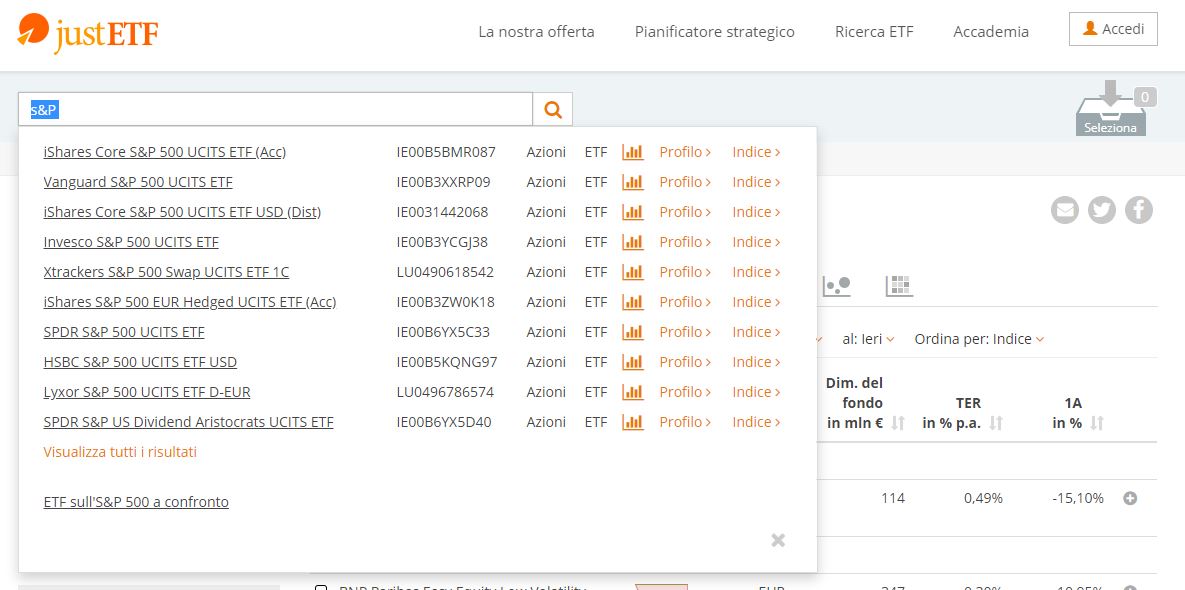The height and width of the screenshot is (590, 1185).
Task: Share page on Facebook
Action: pyautogui.click(x=1139, y=210)
